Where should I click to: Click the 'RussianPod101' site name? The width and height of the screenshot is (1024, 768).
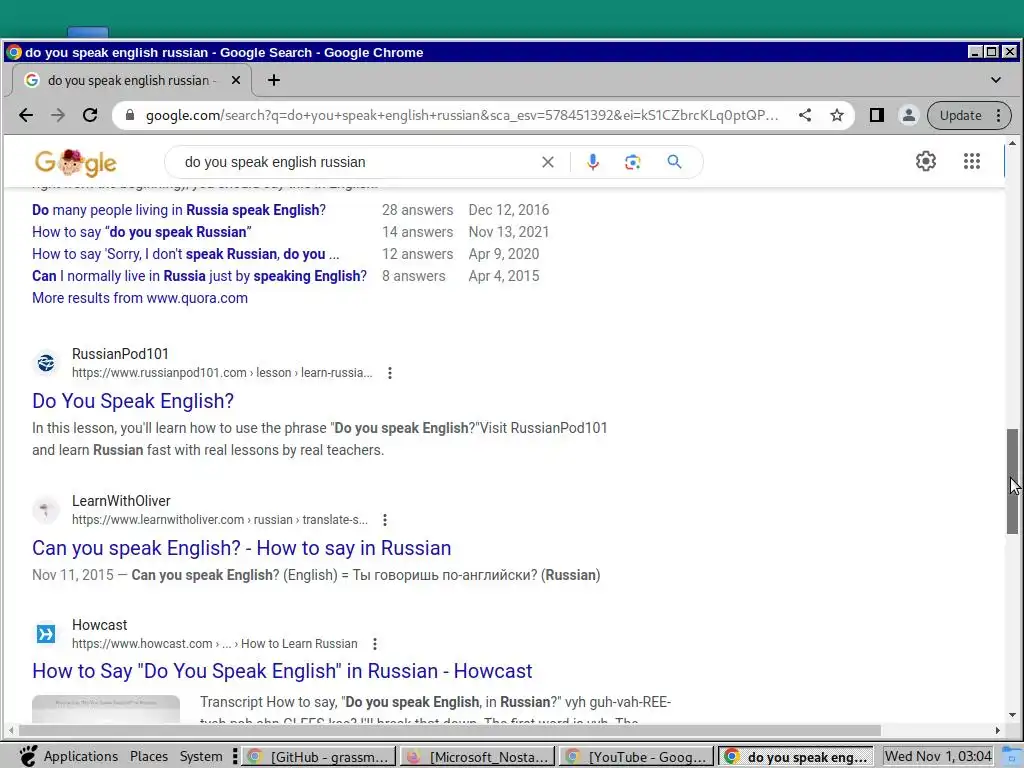pyautogui.click(x=120, y=354)
